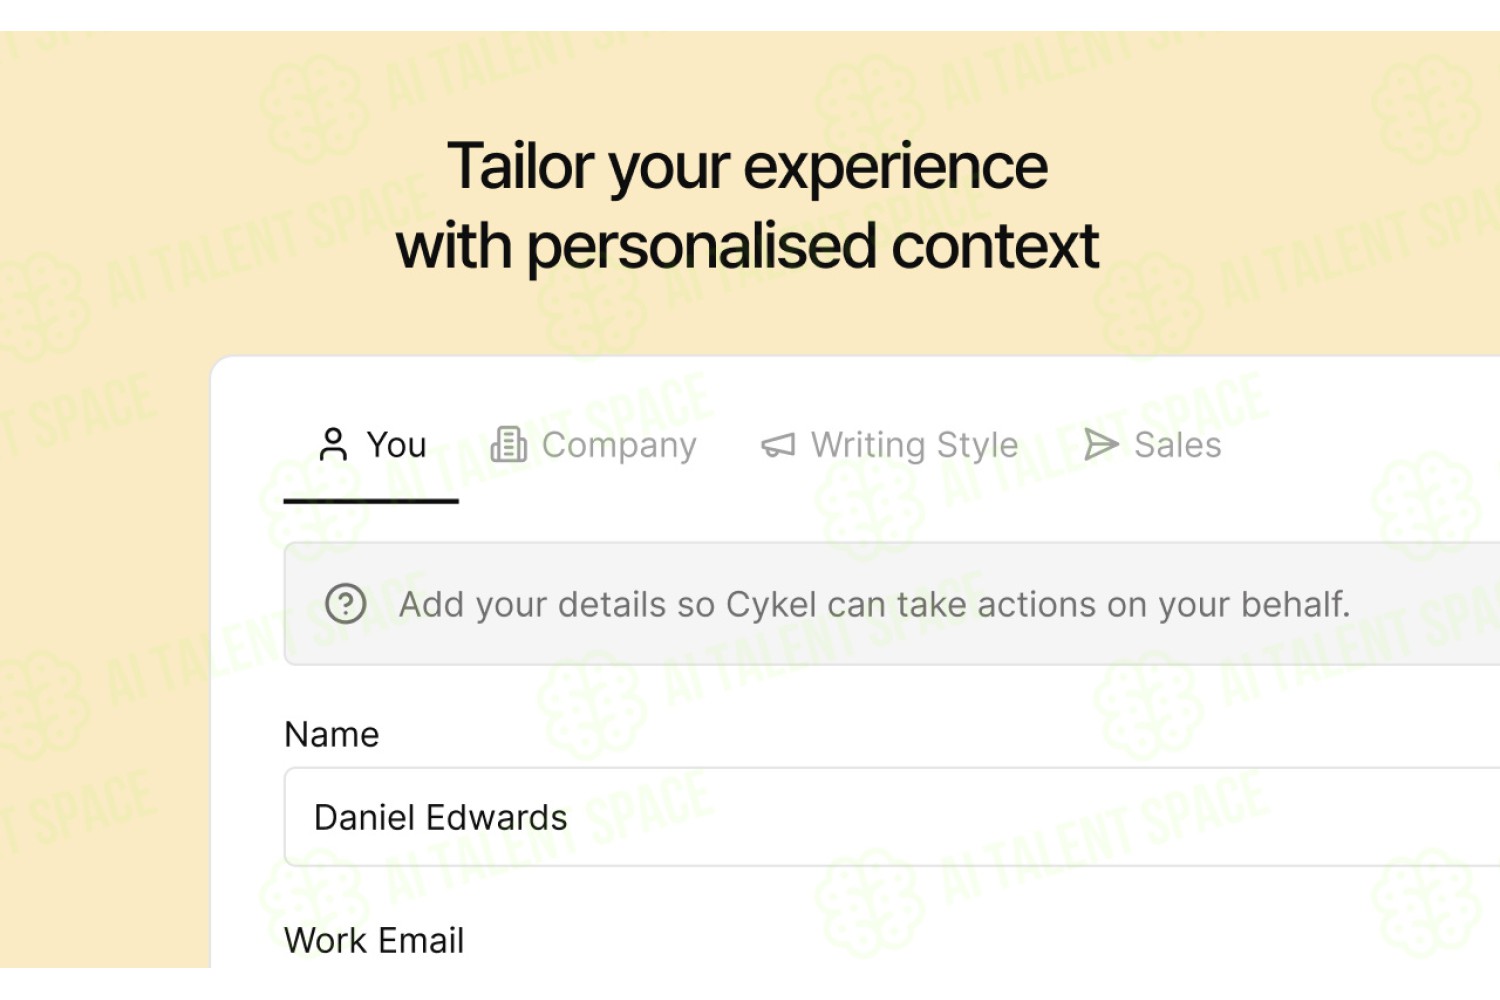Viewport: 1500px width, 1000px height.
Task: Click the underline beneath the You tab
Action: (371, 500)
